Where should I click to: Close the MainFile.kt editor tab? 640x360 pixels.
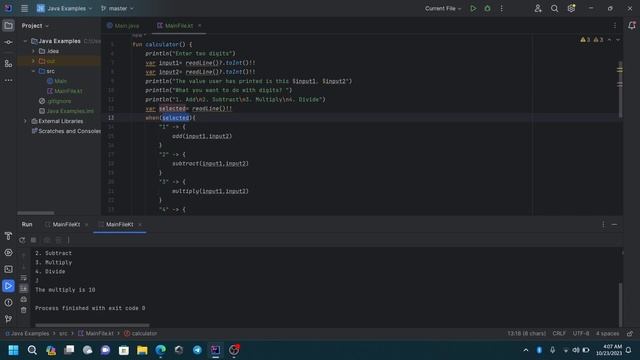[200, 26]
